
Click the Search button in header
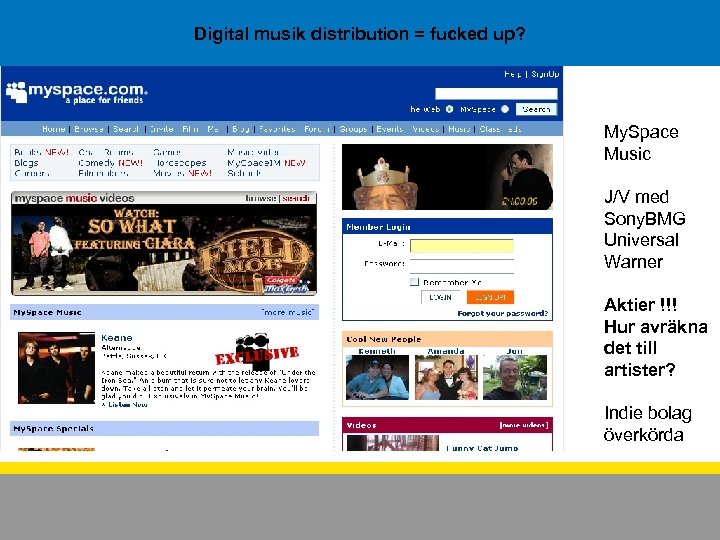536,109
